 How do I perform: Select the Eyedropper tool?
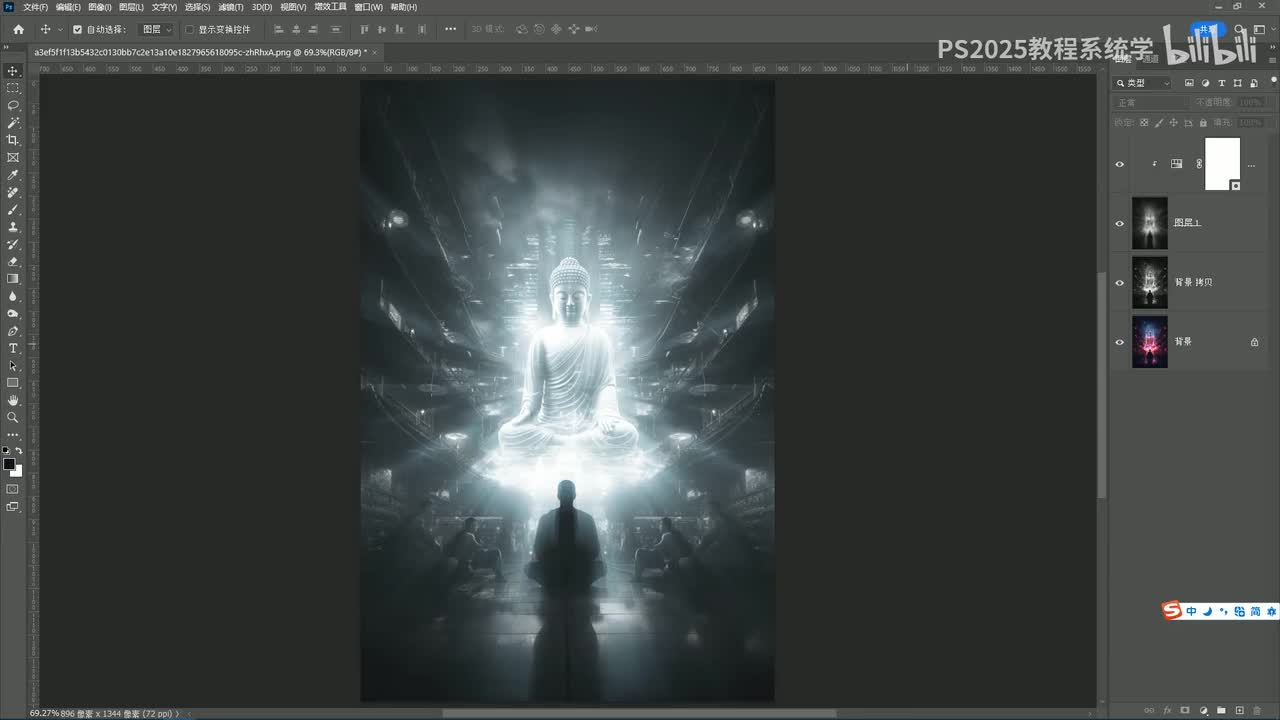tap(13, 175)
